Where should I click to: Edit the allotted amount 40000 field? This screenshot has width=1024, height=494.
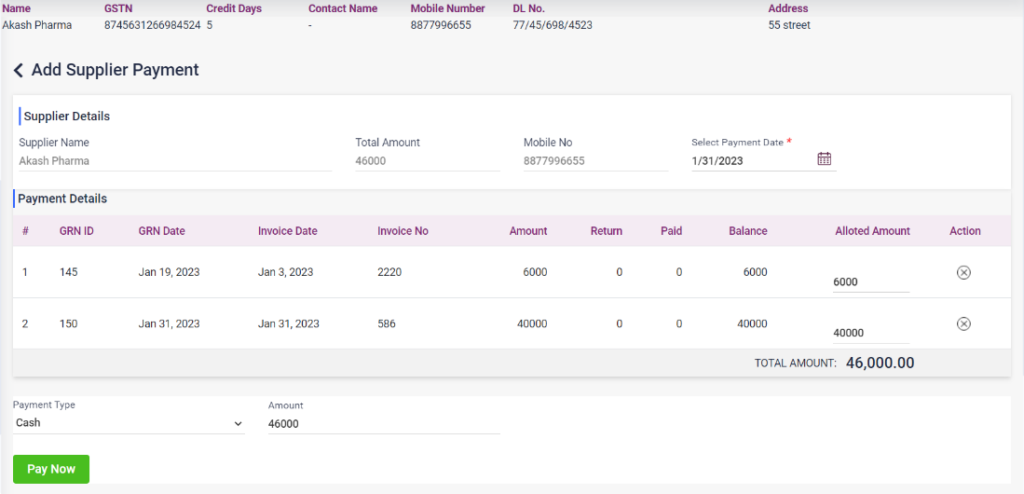pyautogui.click(x=870, y=333)
